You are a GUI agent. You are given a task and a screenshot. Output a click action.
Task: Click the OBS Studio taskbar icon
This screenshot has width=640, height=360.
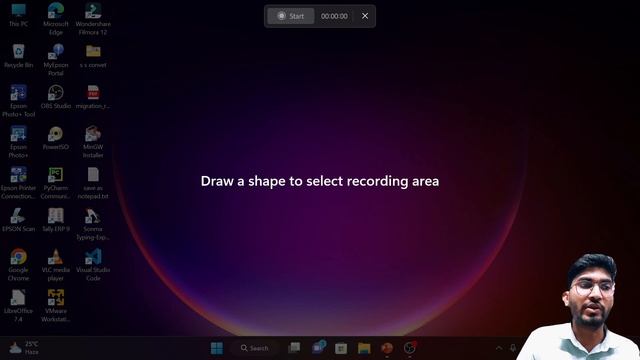coord(409,348)
